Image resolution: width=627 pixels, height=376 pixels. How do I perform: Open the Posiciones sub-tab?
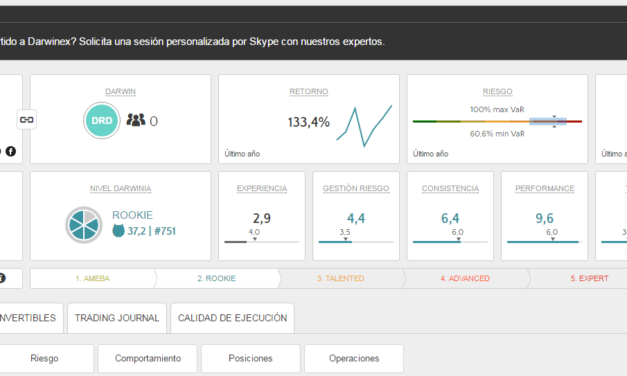point(251,358)
